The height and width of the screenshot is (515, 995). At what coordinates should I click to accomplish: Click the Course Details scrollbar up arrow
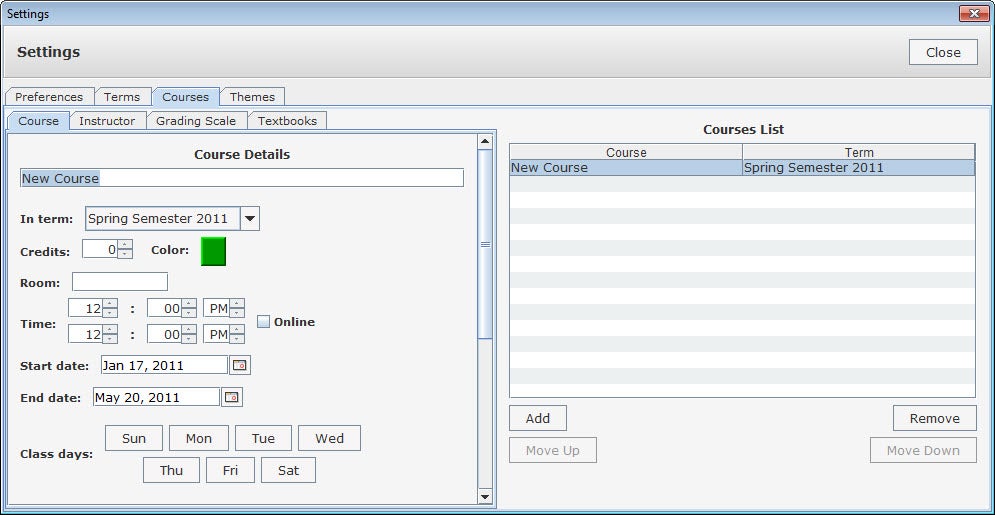tap(485, 142)
